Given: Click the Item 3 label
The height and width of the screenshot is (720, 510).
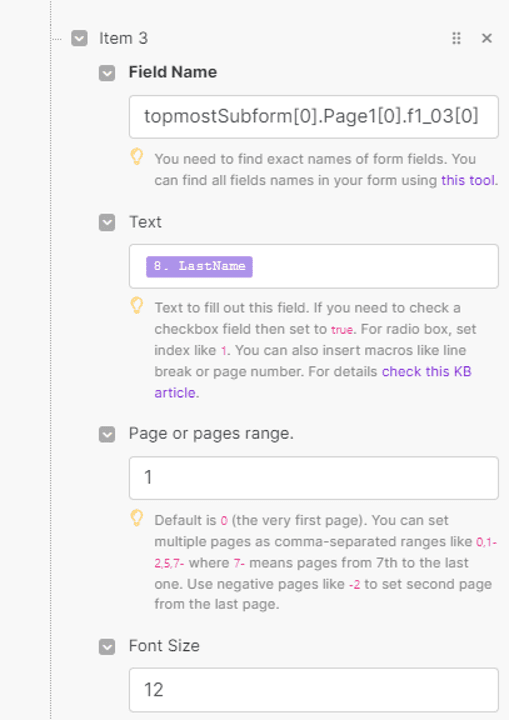Looking at the screenshot, I should tap(123, 38).
